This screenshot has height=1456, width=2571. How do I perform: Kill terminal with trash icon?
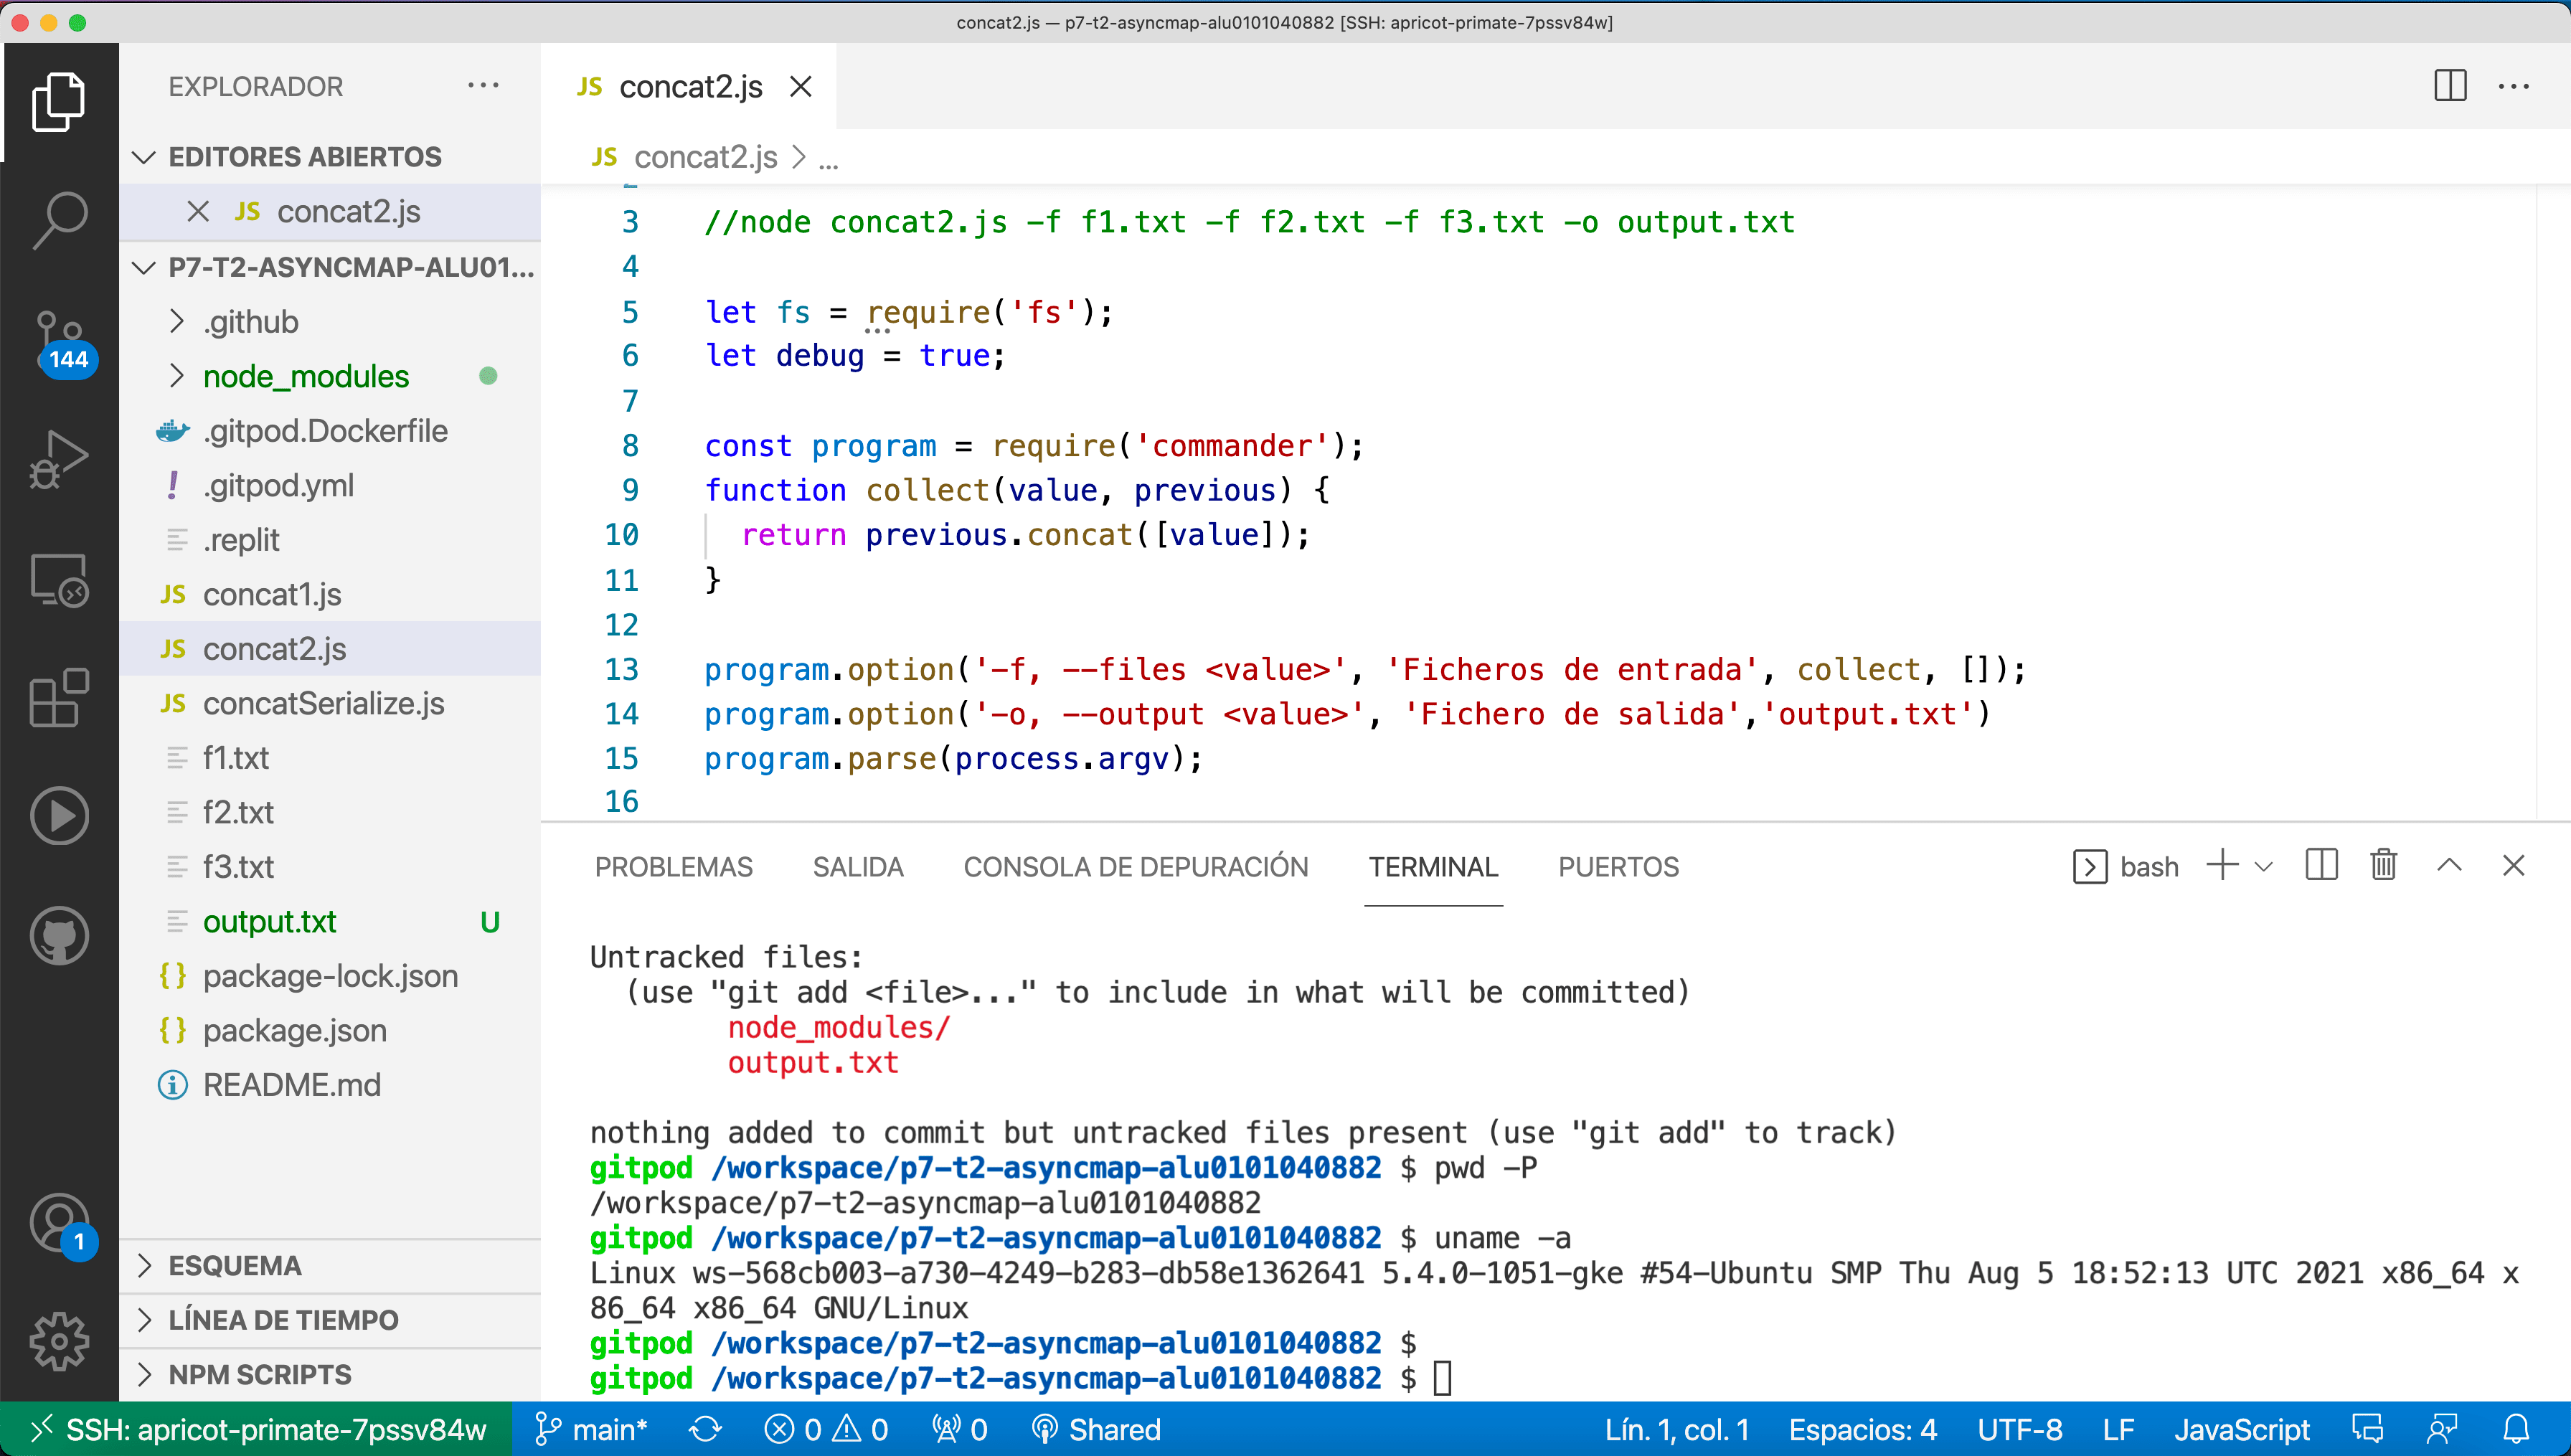point(2383,866)
